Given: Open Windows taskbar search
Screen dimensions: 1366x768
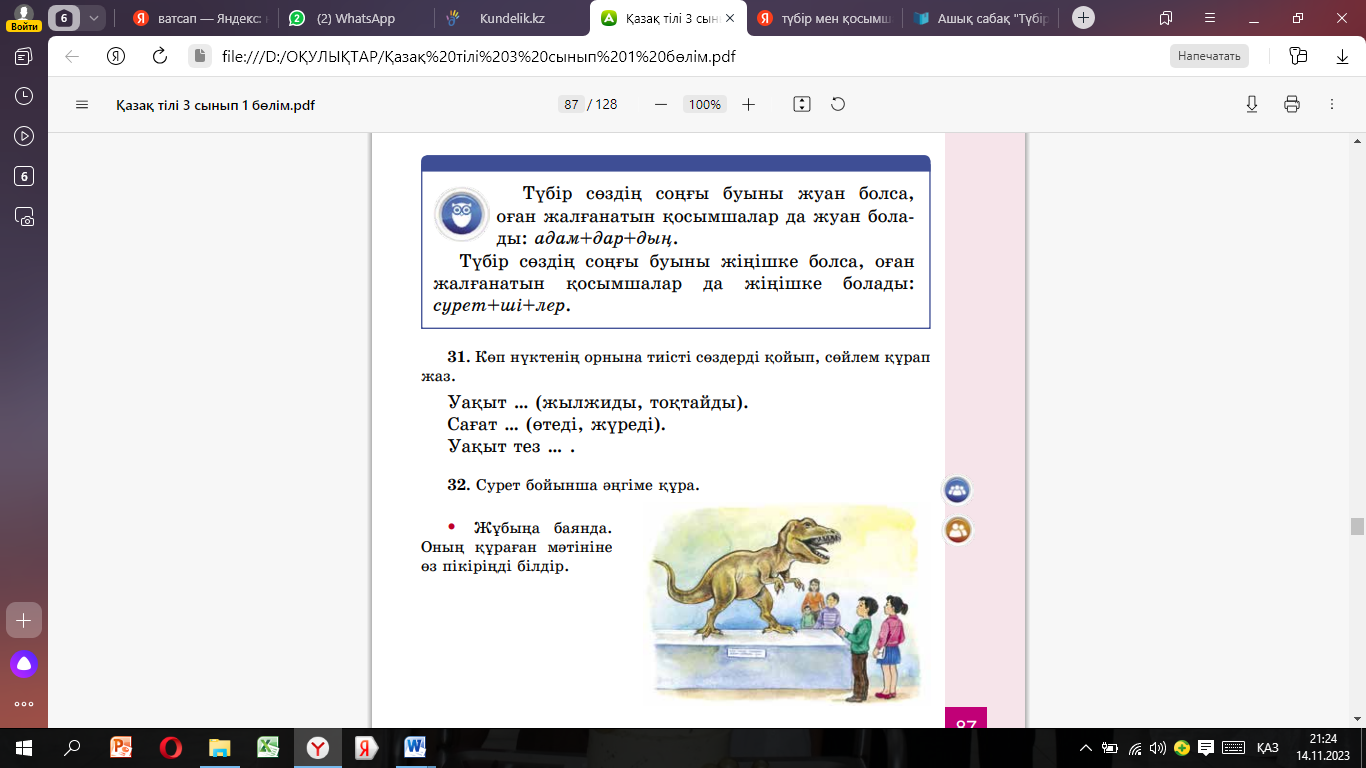Looking at the screenshot, I should [x=72, y=747].
